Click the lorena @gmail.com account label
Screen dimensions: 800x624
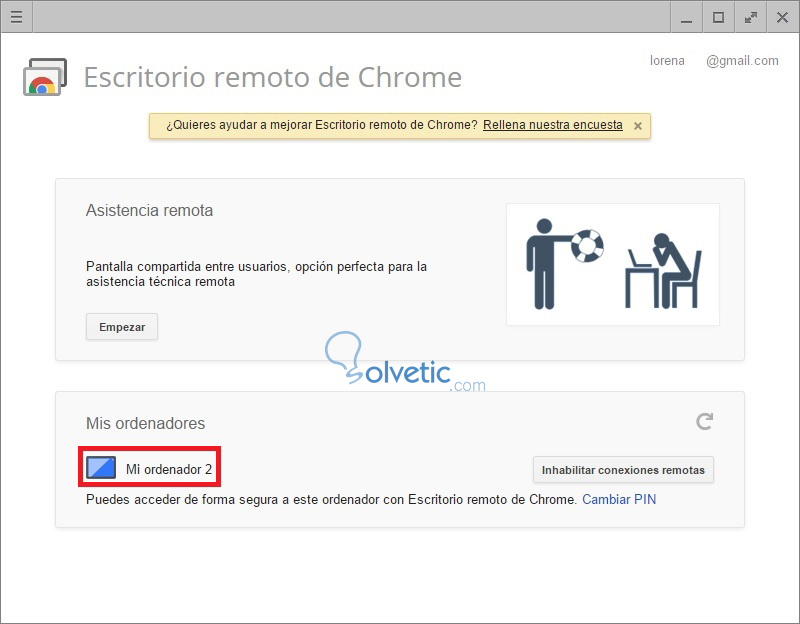[x=714, y=61]
